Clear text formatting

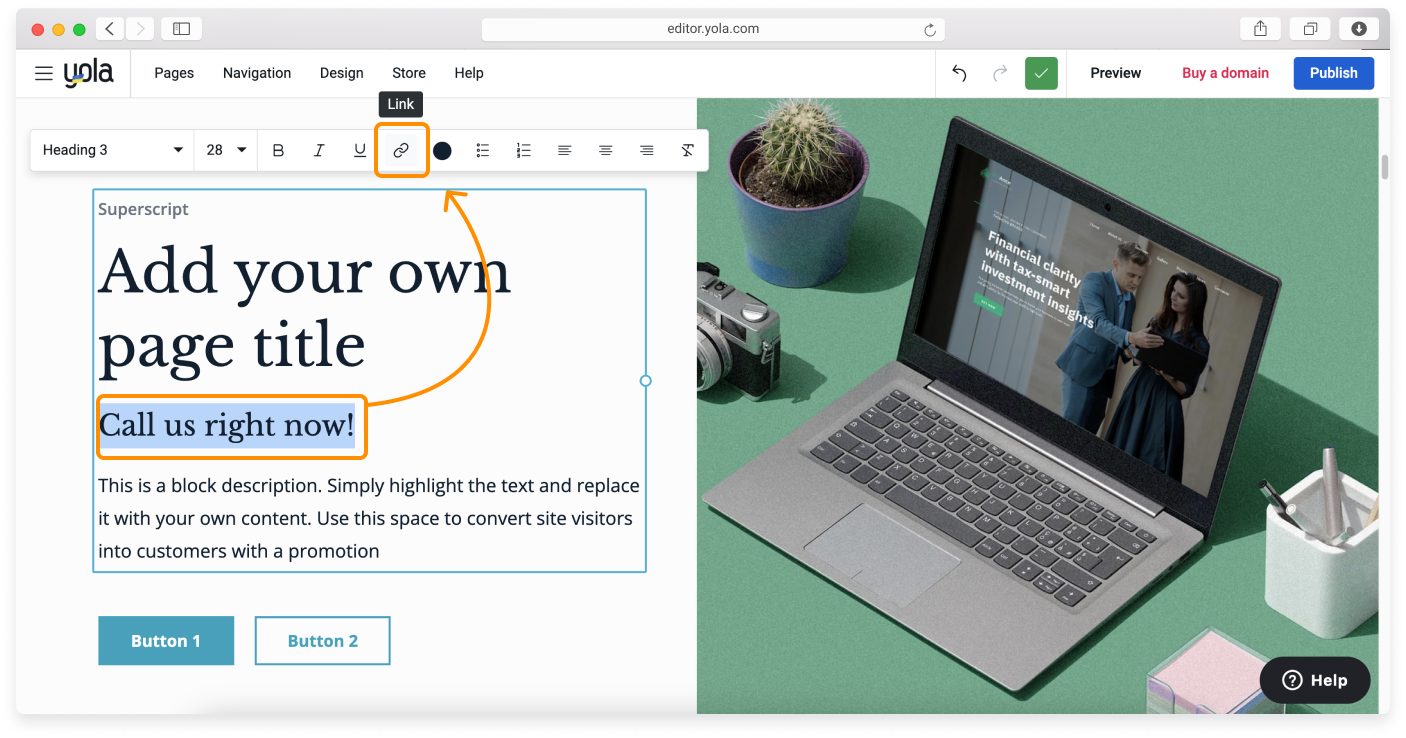tap(688, 150)
